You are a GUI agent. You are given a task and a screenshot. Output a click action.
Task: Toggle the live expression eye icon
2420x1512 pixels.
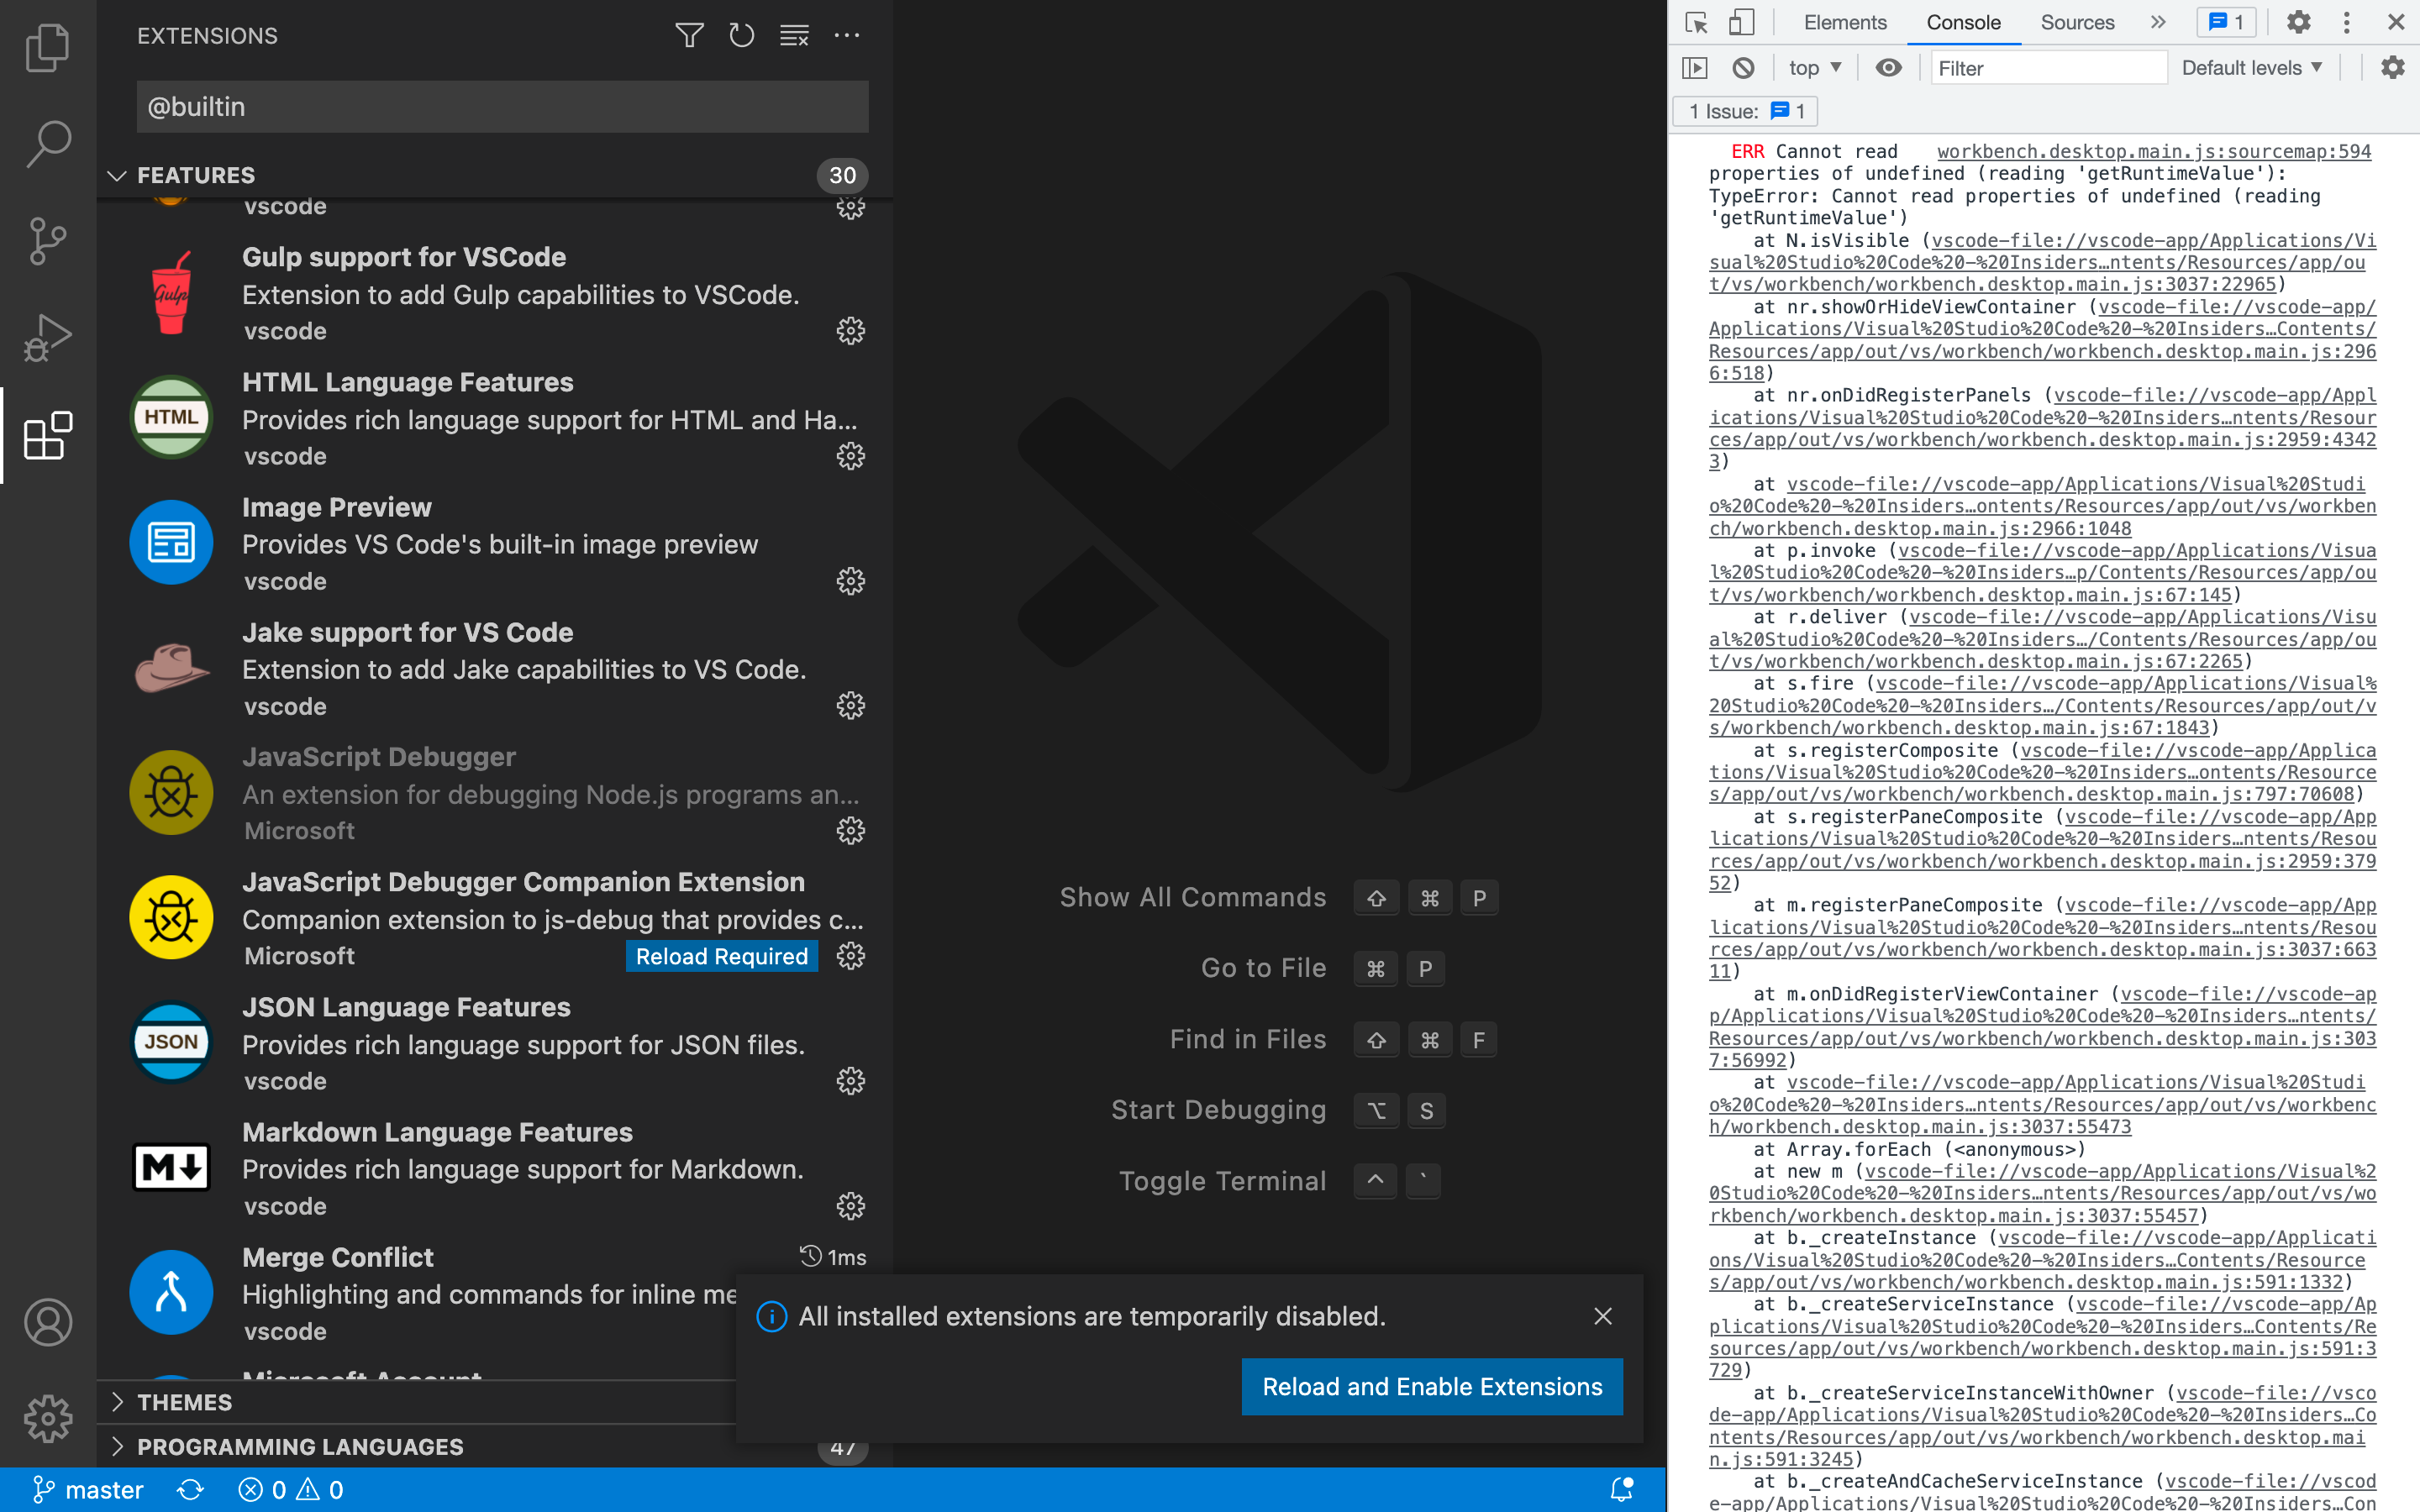[1889, 67]
